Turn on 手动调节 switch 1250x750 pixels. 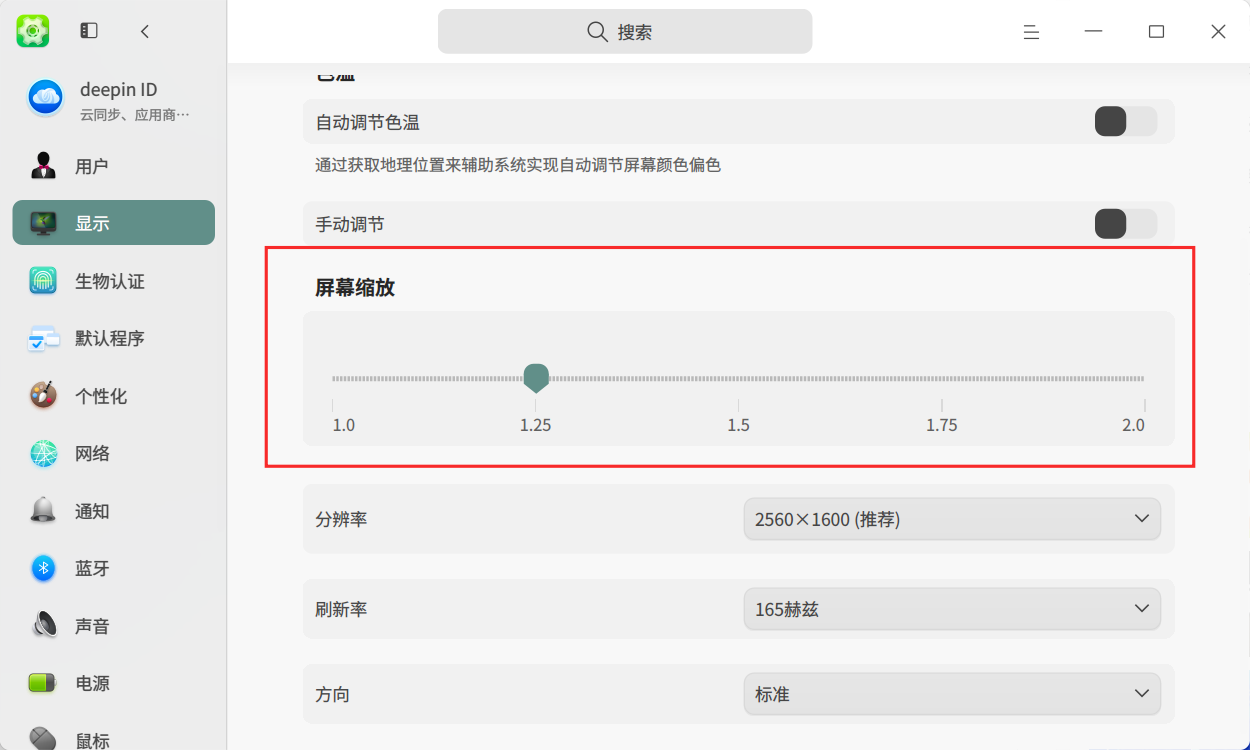[1126, 224]
